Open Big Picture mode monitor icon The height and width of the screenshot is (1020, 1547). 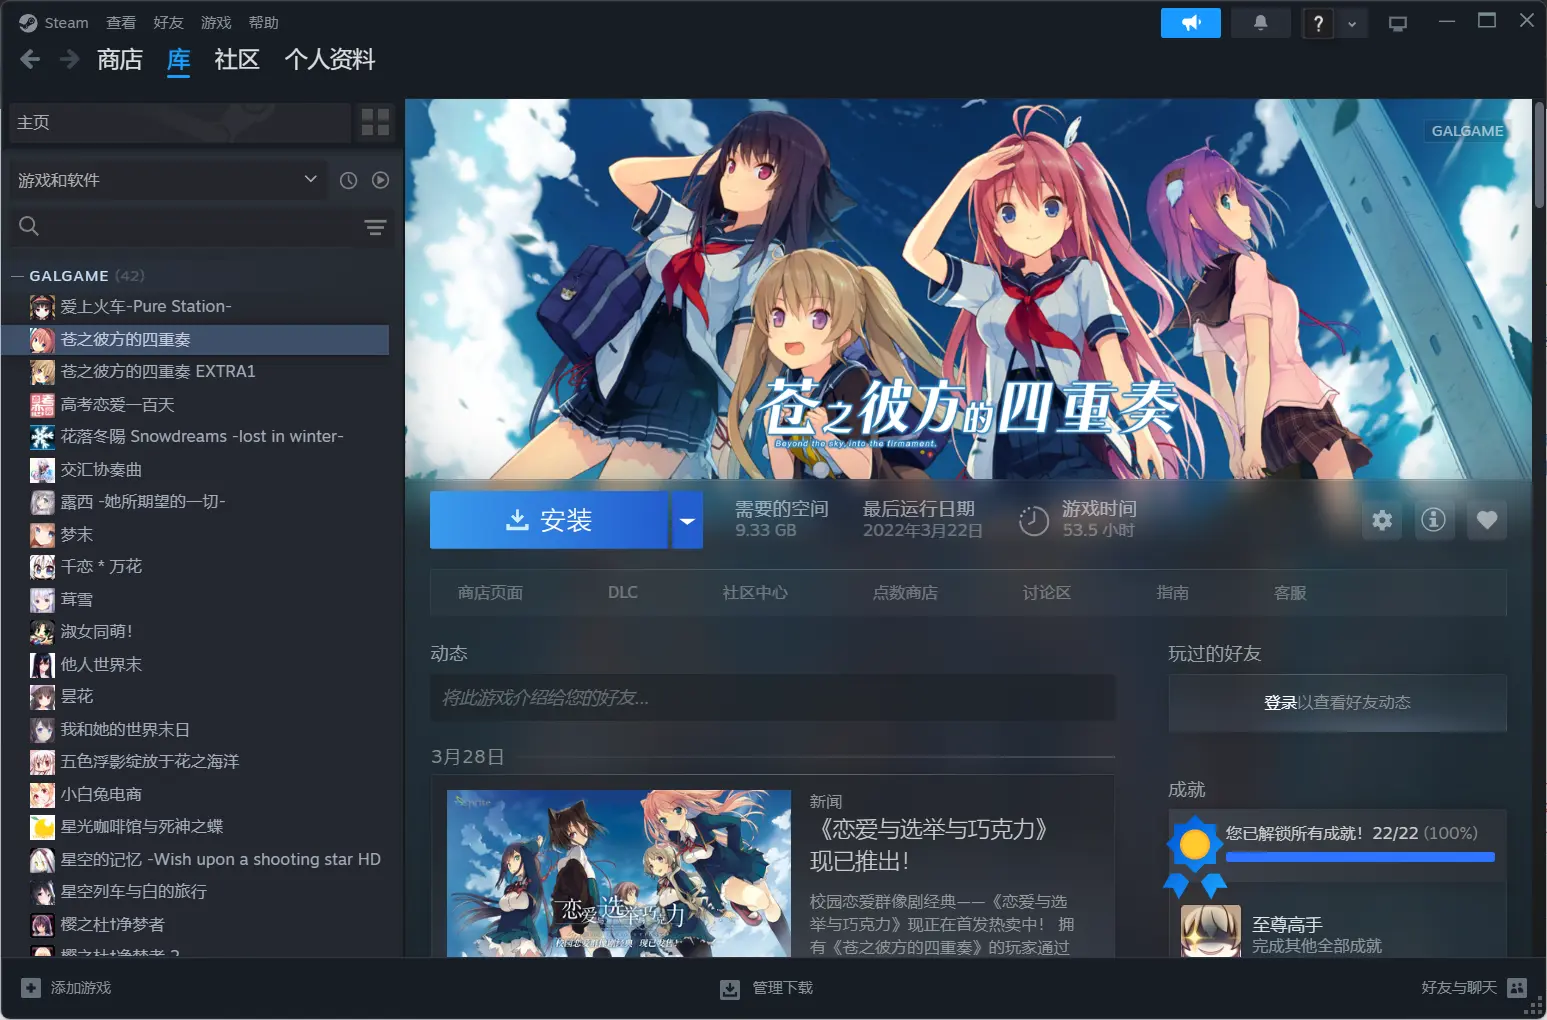tap(1398, 23)
